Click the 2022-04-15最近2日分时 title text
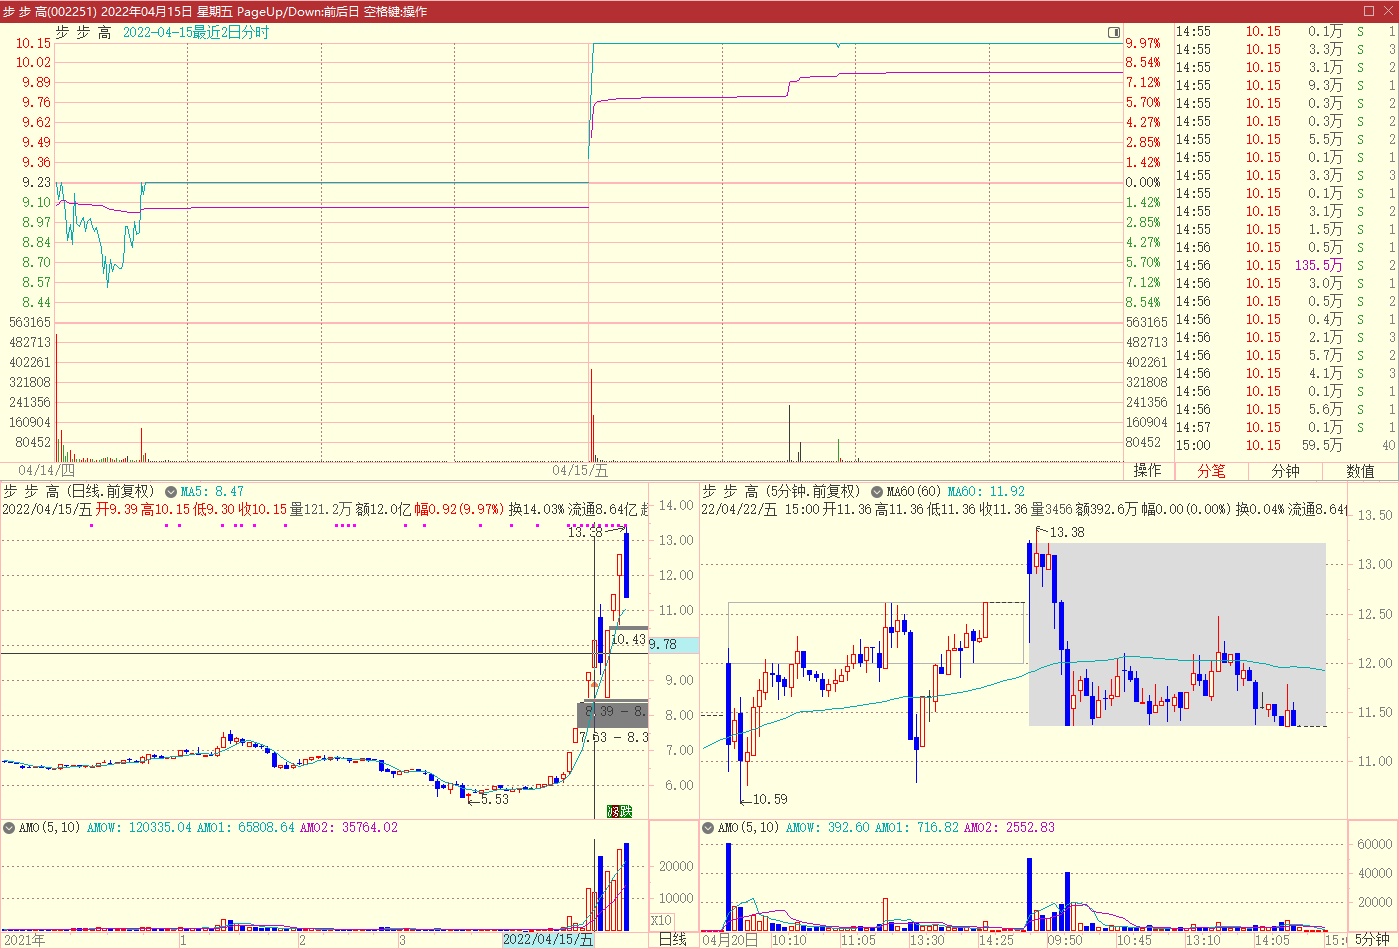Viewport: 1399px width, 949px height. (196, 32)
